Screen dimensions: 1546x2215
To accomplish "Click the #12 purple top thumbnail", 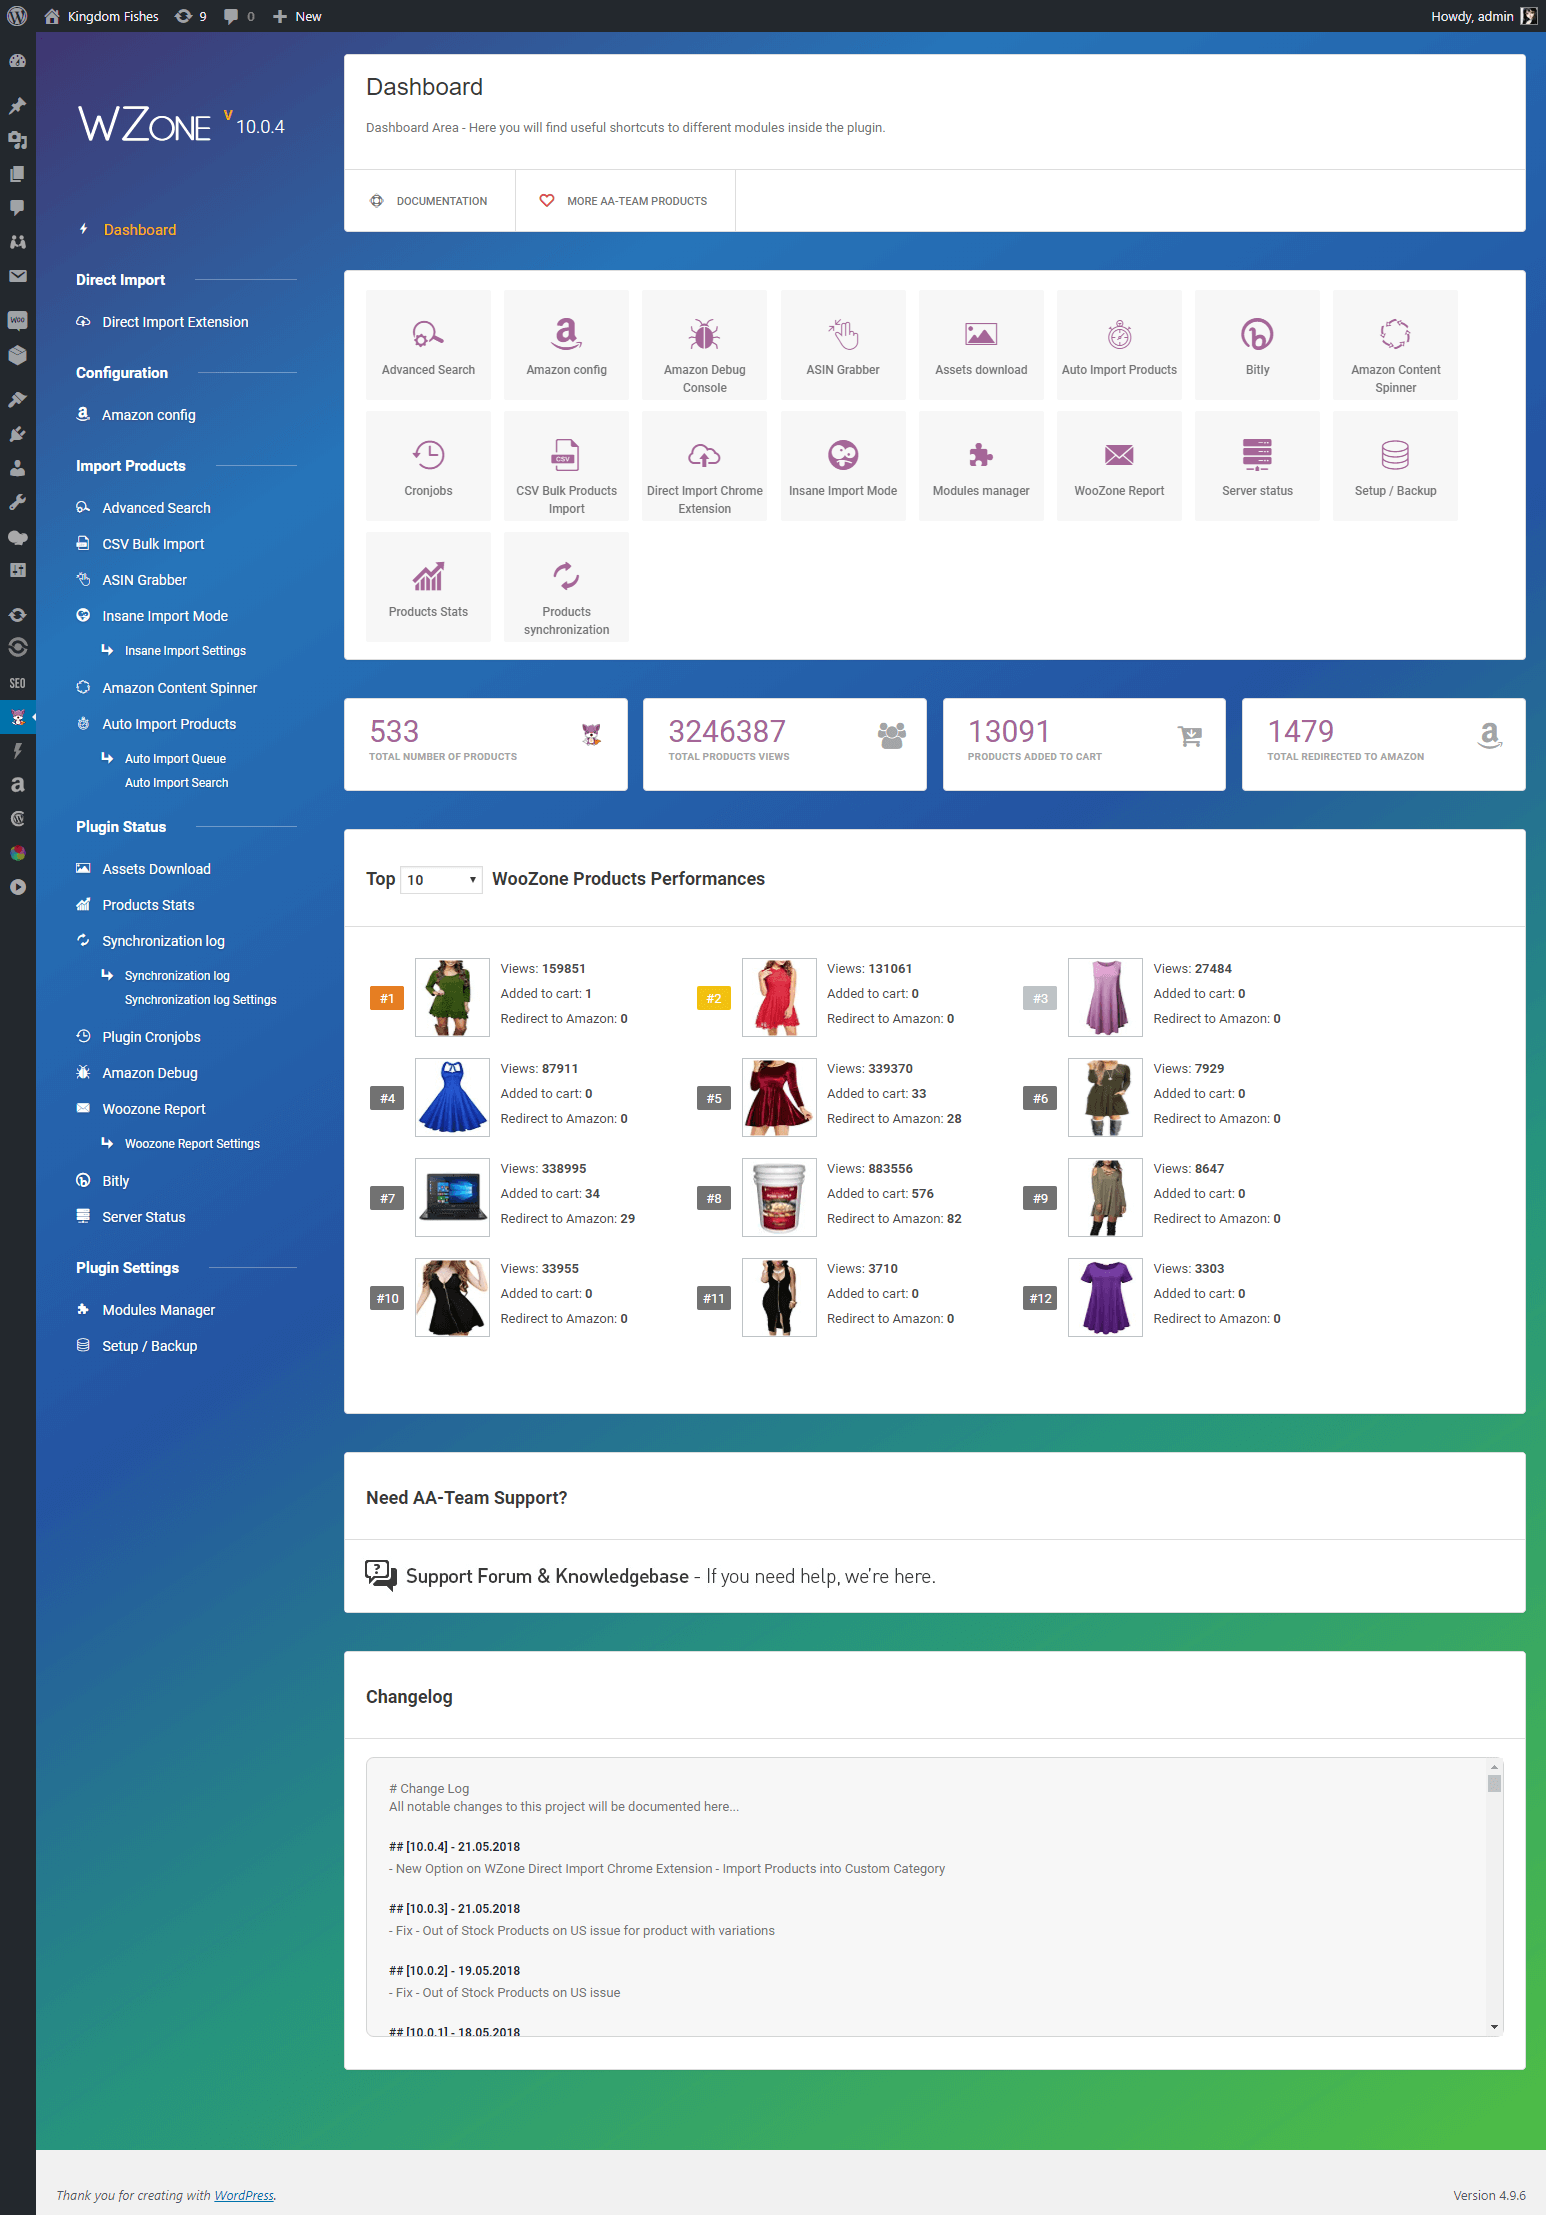I will pyautogui.click(x=1105, y=1297).
